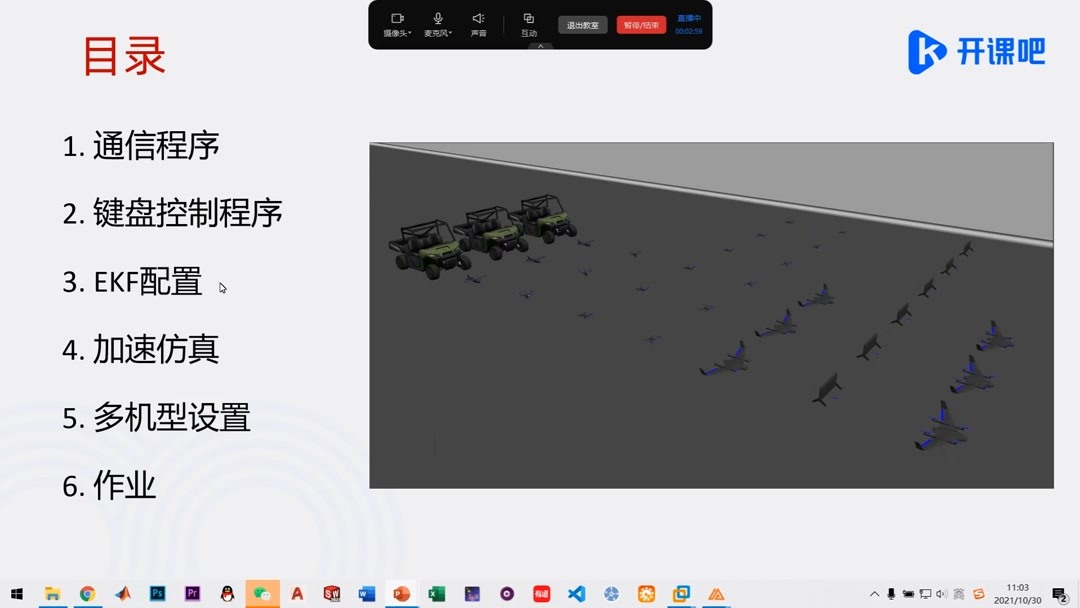Click the 退出教室 (exit classroom) button
This screenshot has width=1080, height=608.
click(584, 24)
